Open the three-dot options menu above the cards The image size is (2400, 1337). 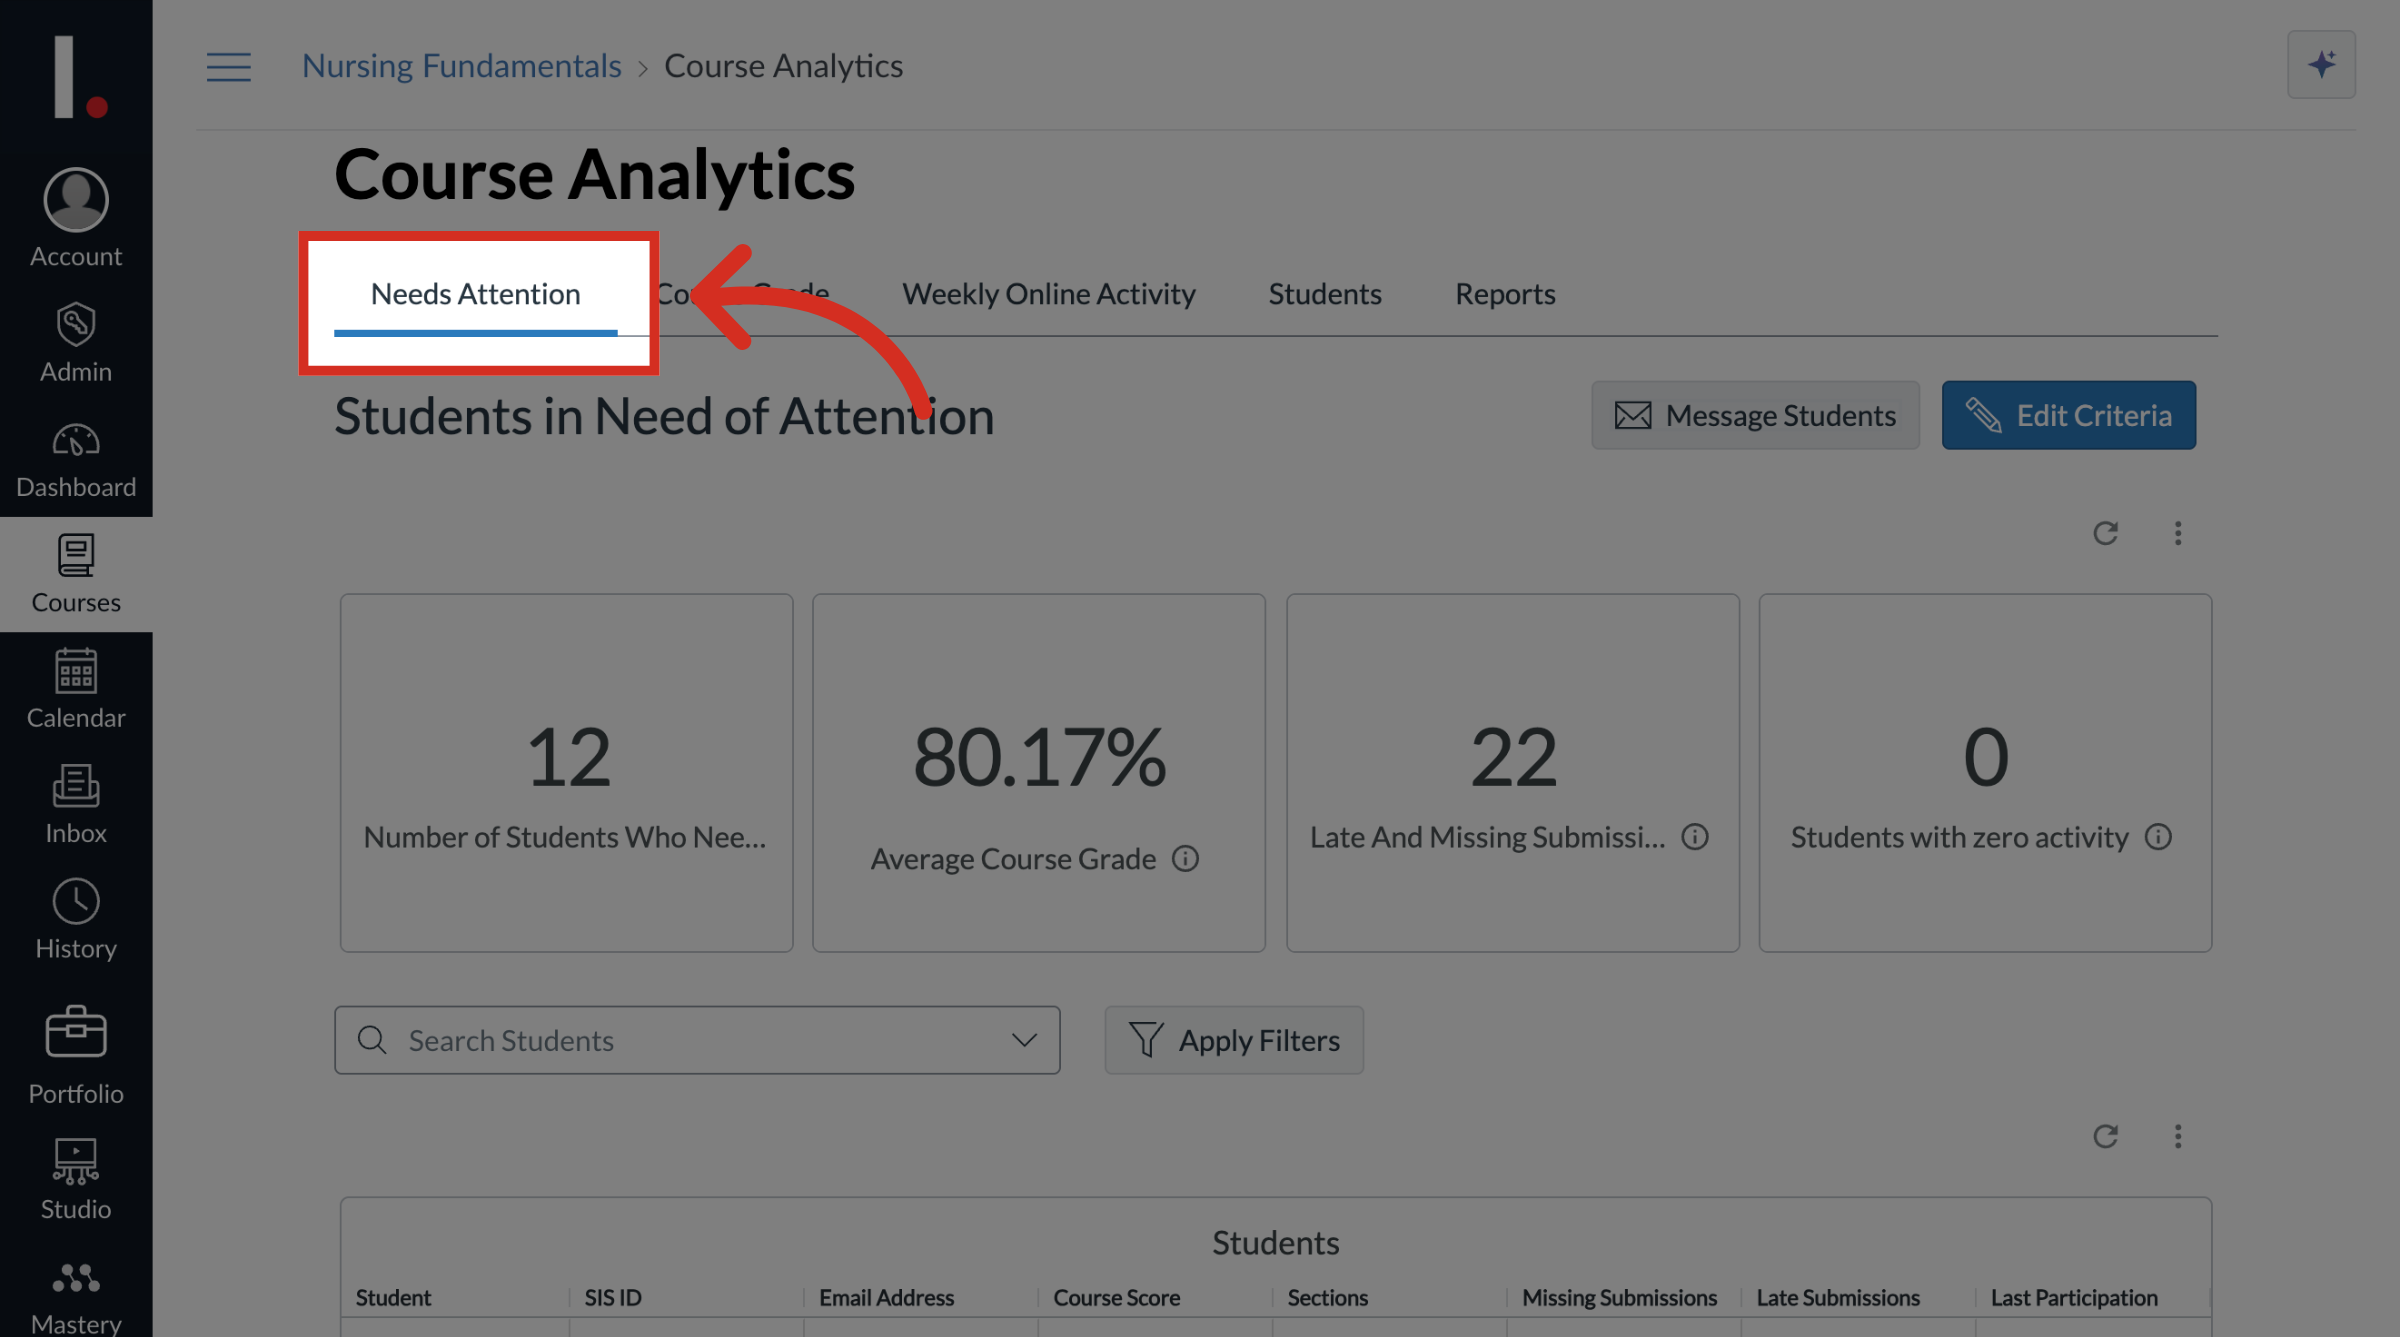coord(2178,533)
